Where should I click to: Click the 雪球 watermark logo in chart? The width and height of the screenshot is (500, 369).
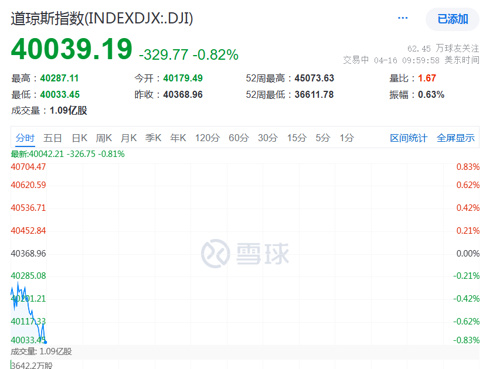[x=245, y=254]
